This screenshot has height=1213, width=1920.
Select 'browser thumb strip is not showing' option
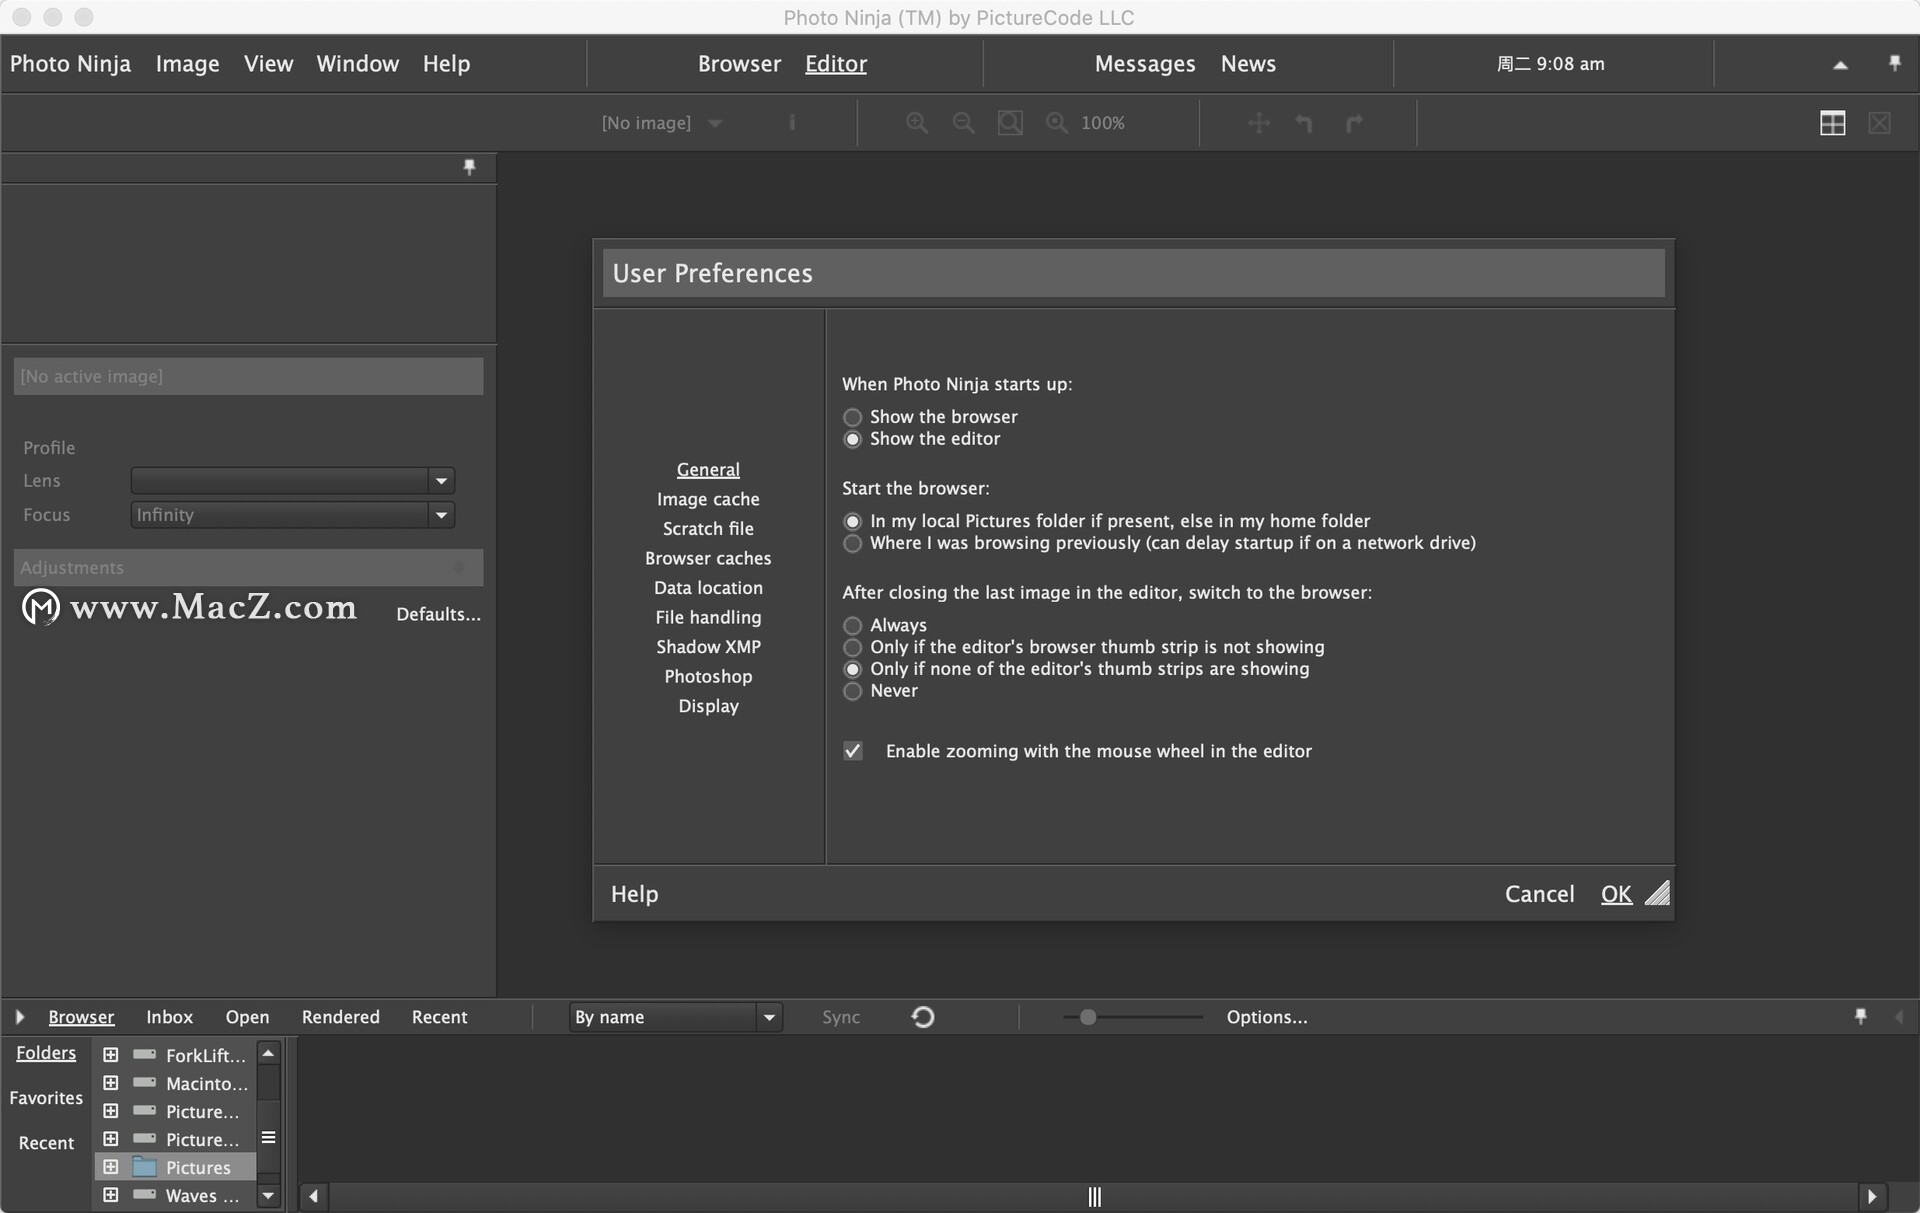(x=852, y=648)
